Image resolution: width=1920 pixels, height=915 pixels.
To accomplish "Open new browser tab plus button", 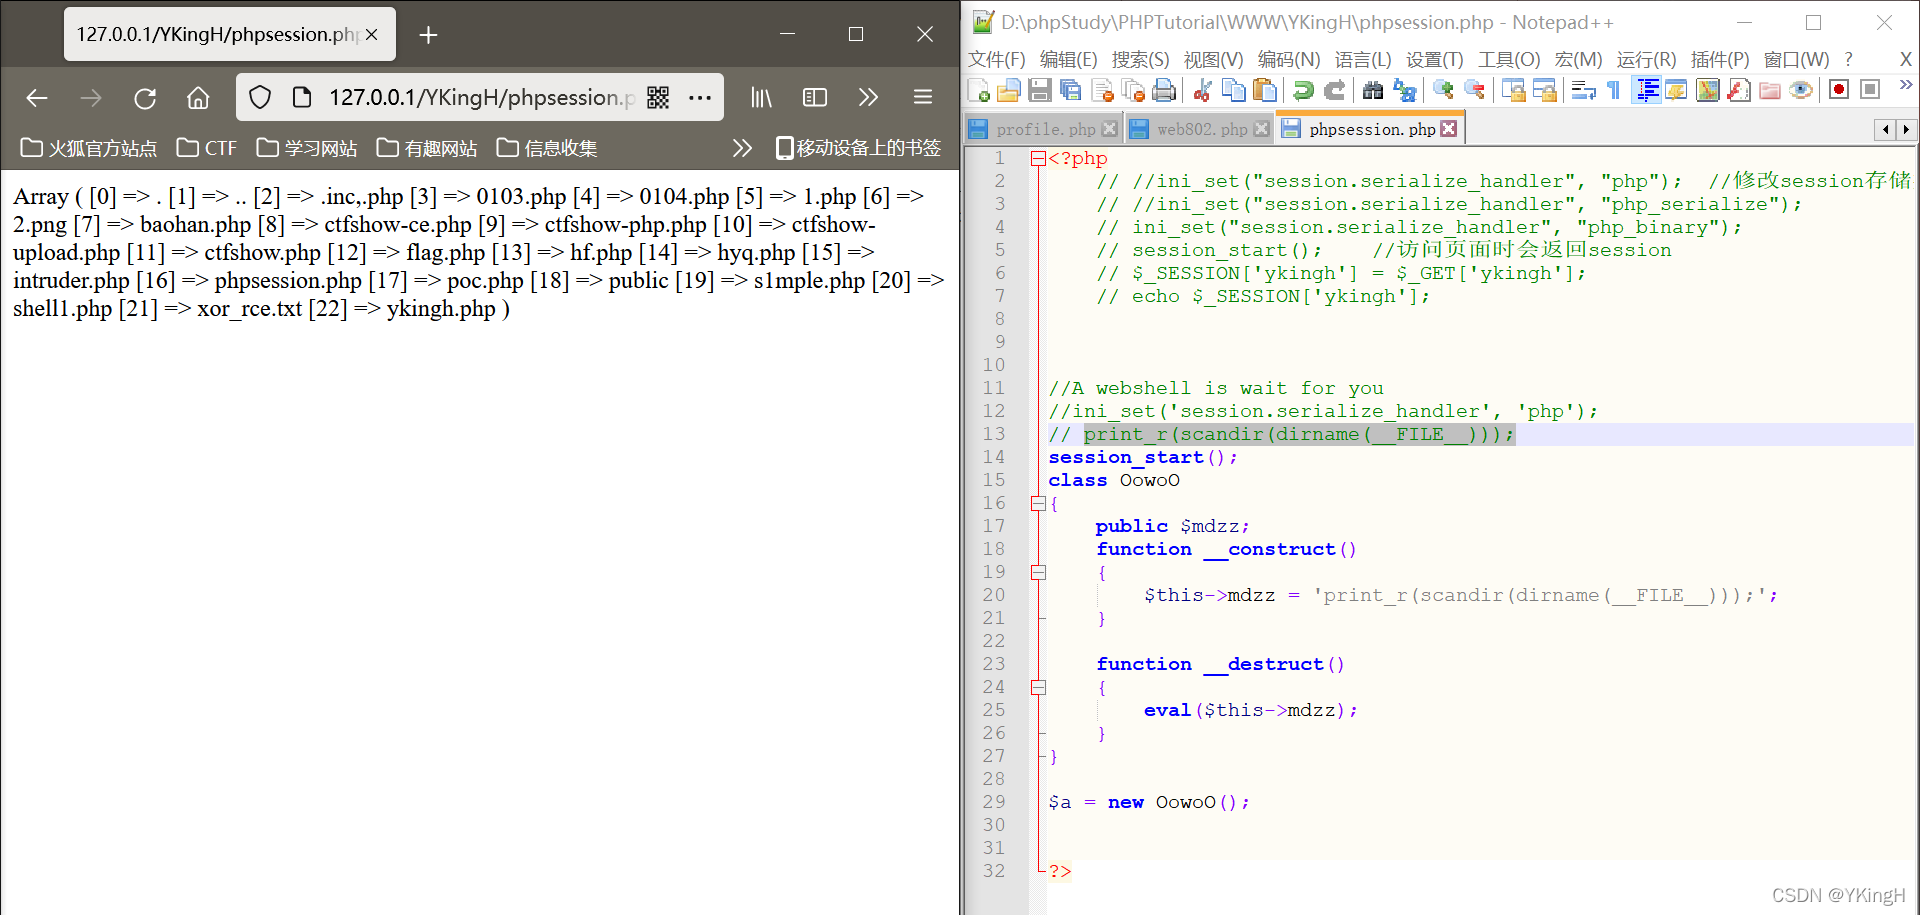I will coord(428,35).
